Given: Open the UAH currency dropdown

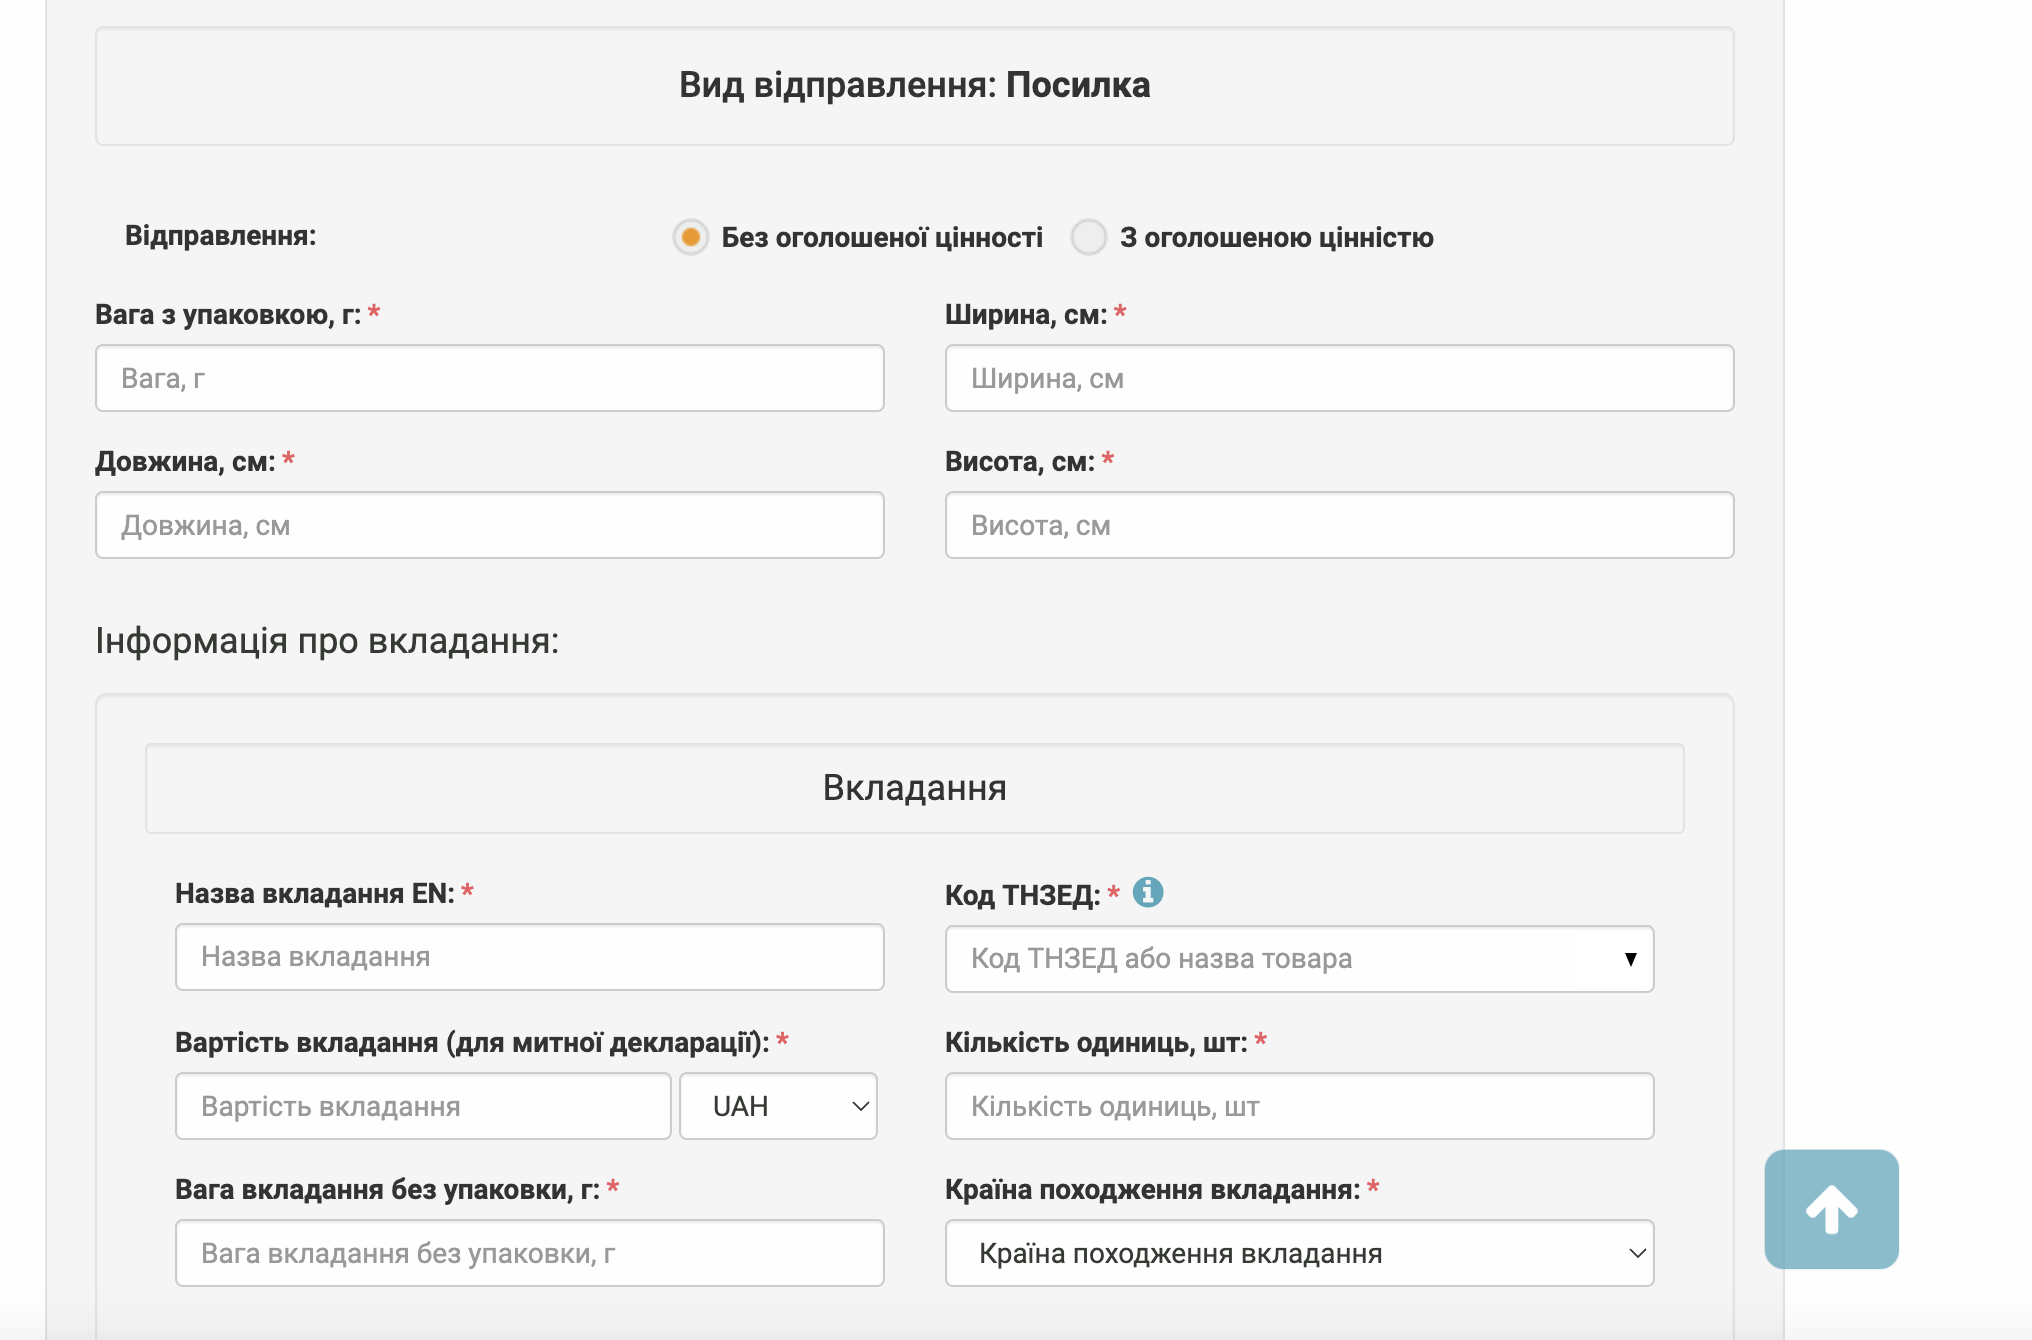Looking at the screenshot, I should point(778,1106).
